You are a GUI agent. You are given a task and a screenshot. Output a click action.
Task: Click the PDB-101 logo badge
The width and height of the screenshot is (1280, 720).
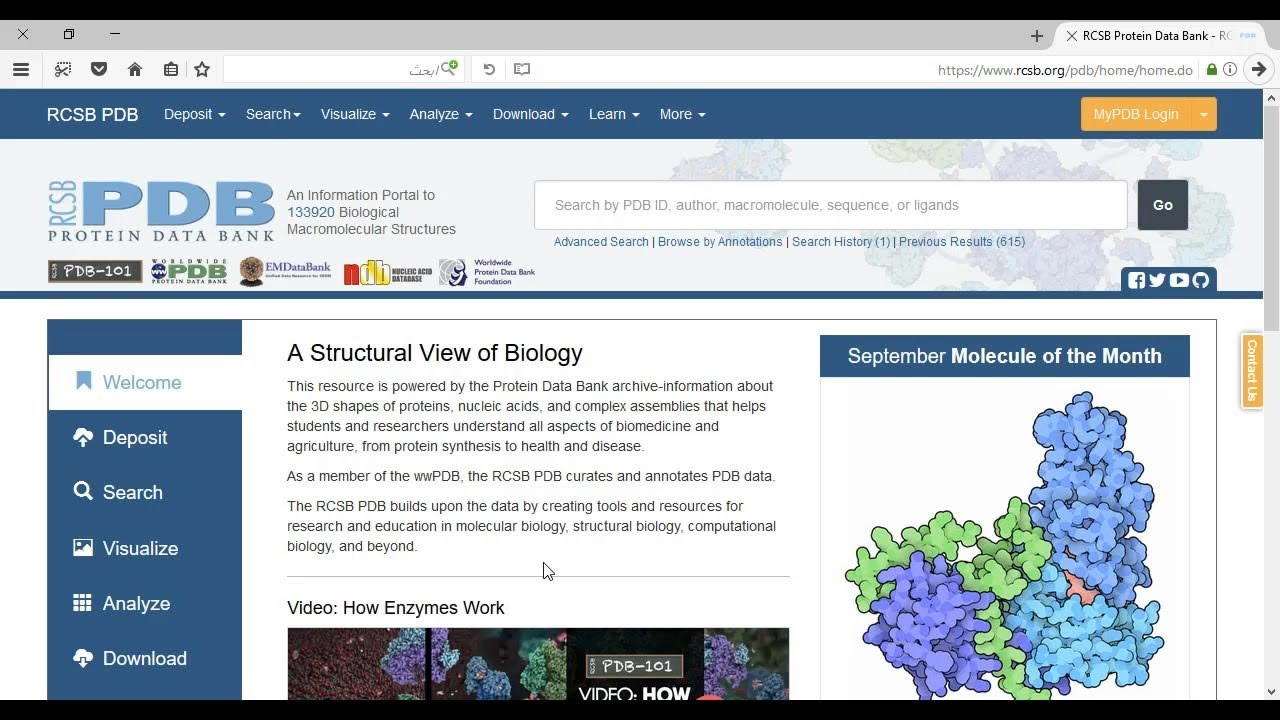pos(95,272)
